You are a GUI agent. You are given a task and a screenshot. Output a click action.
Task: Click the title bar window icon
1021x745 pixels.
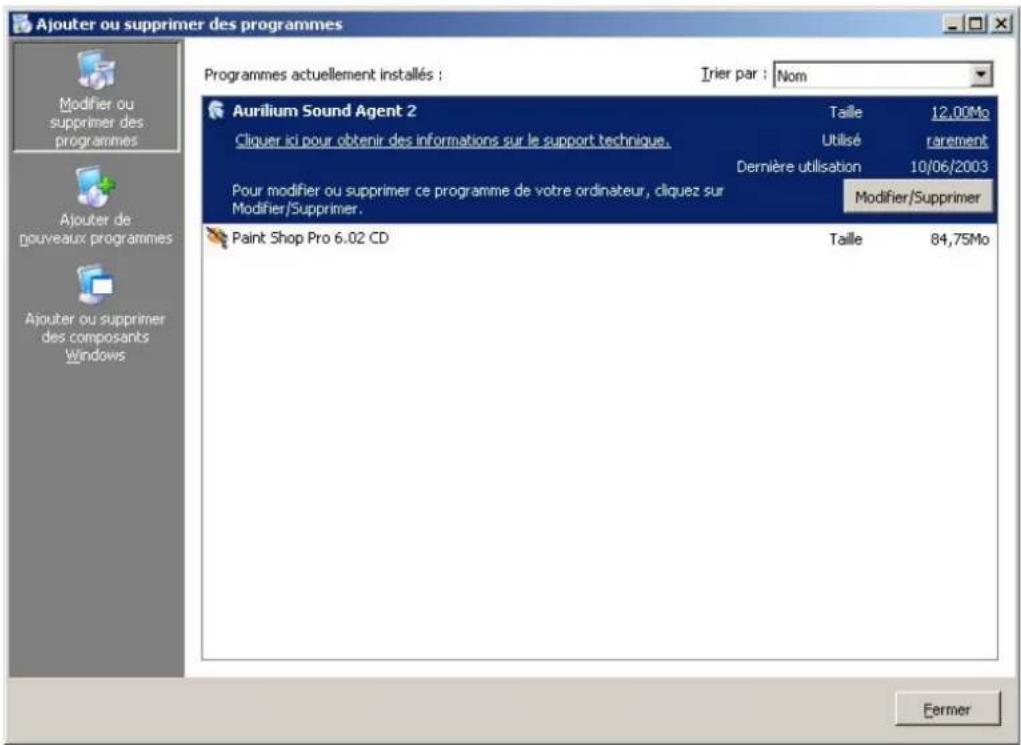point(21,24)
